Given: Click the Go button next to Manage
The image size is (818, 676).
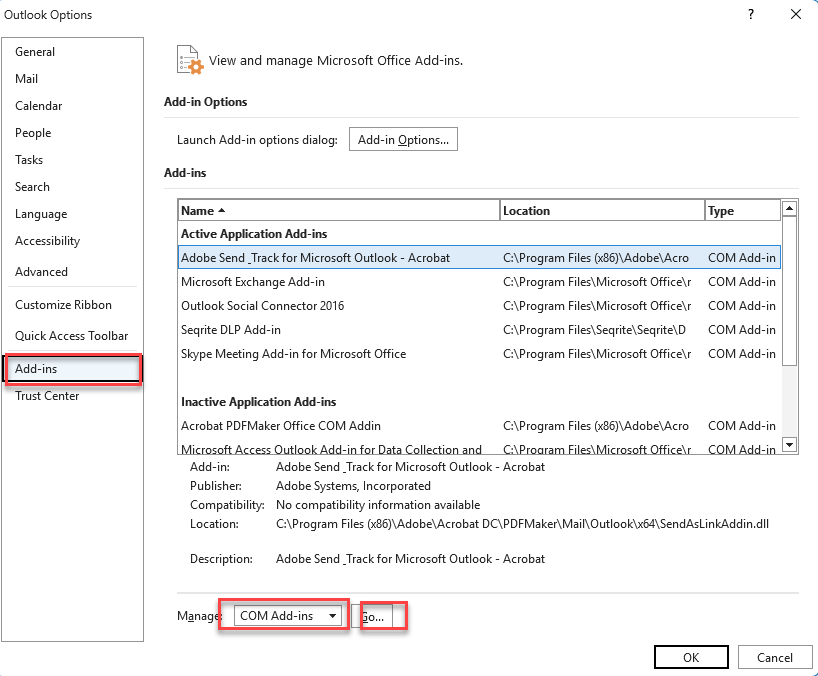Looking at the screenshot, I should 372,617.
